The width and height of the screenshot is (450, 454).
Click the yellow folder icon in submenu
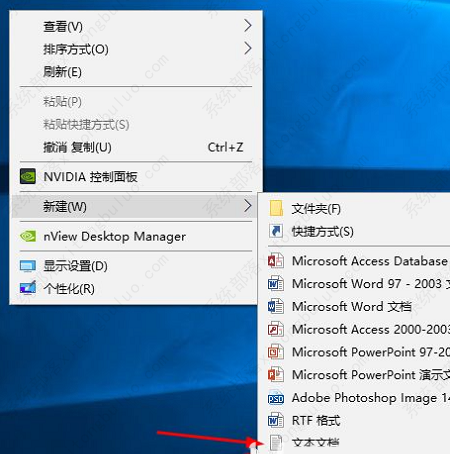pyautogui.click(x=276, y=209)
